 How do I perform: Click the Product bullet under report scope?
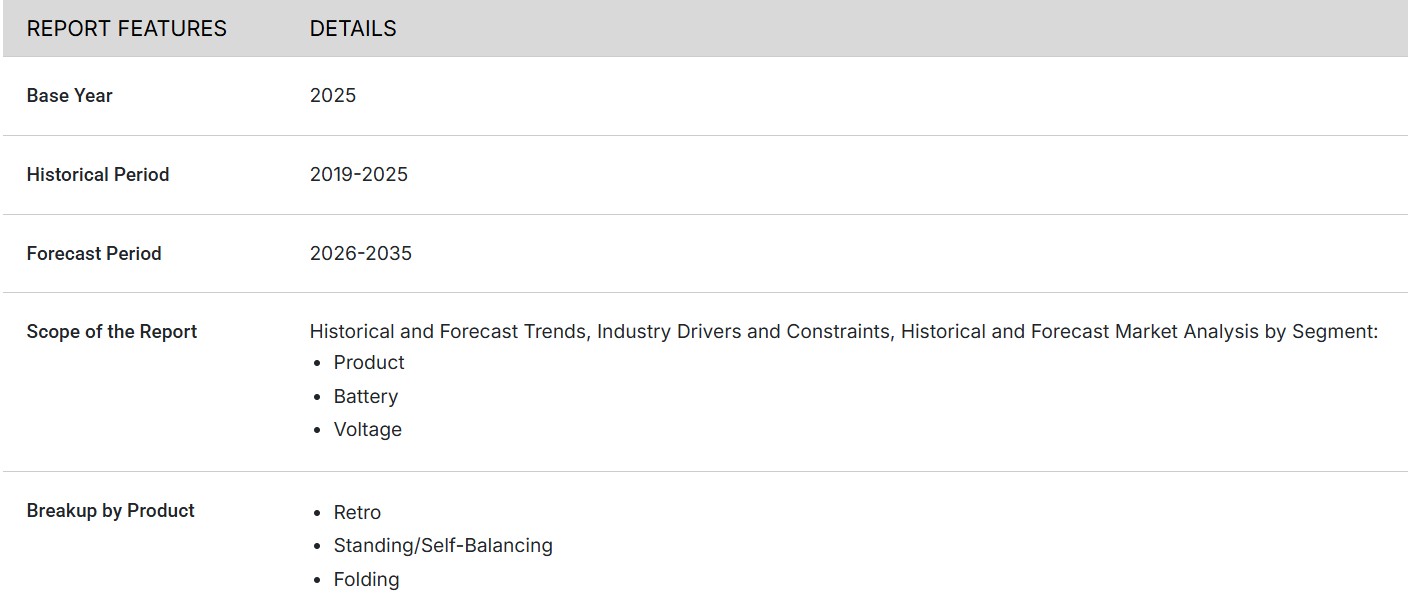click(369, 363)
